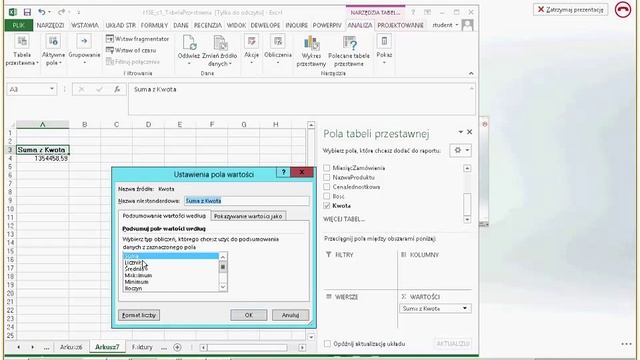Viewport: 640px width, 360px height.
Task: Open the student account dropdown
Action: 457,25
